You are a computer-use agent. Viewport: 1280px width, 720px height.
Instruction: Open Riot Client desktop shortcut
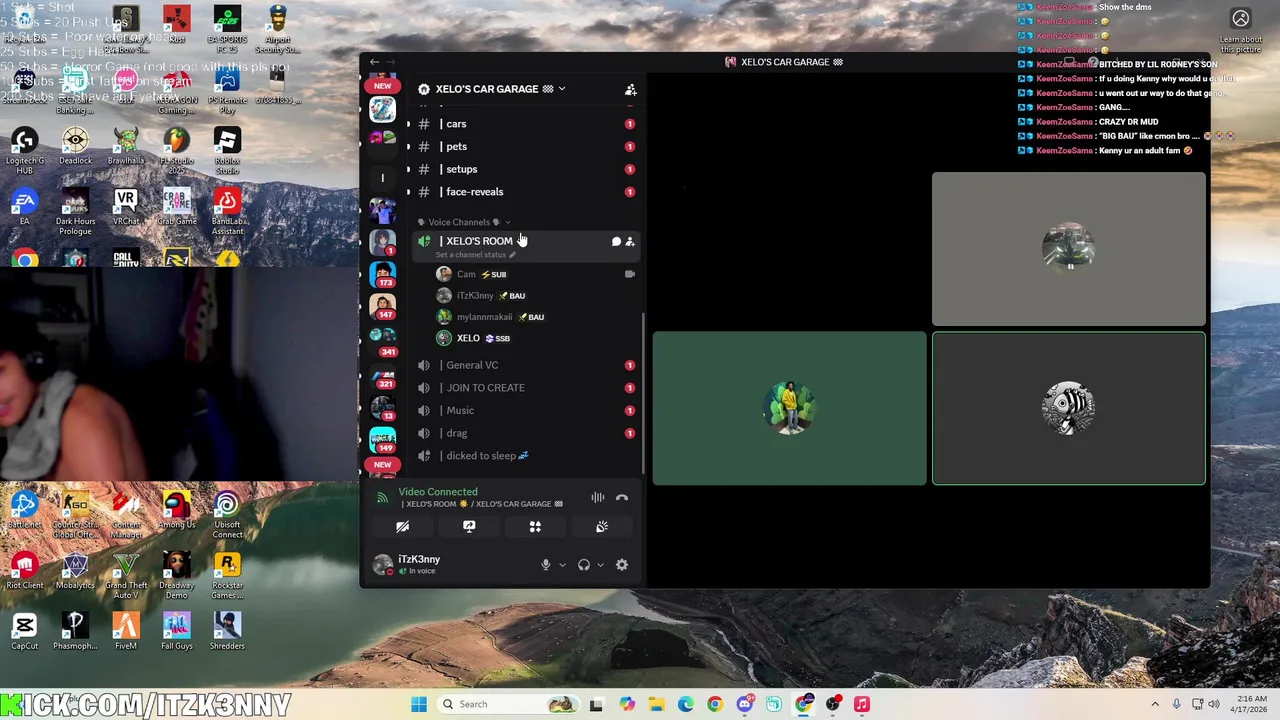click(x=25, y=571)
